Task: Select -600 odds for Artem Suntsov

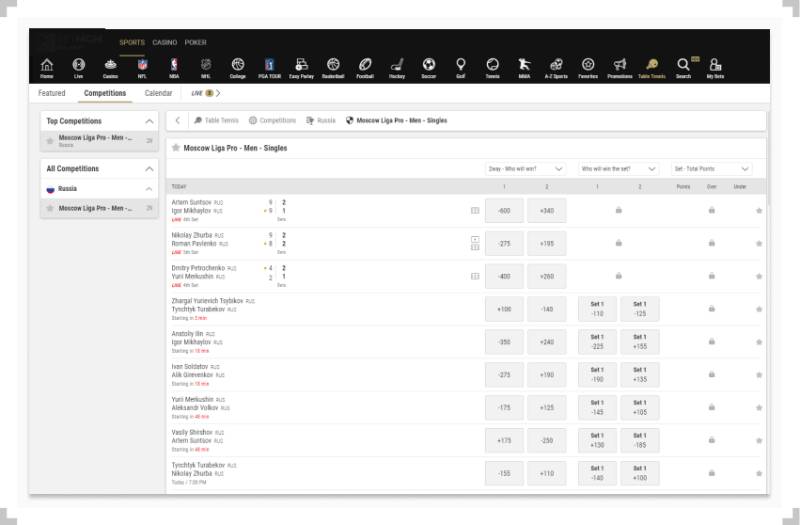Action: tap(504, 211)
